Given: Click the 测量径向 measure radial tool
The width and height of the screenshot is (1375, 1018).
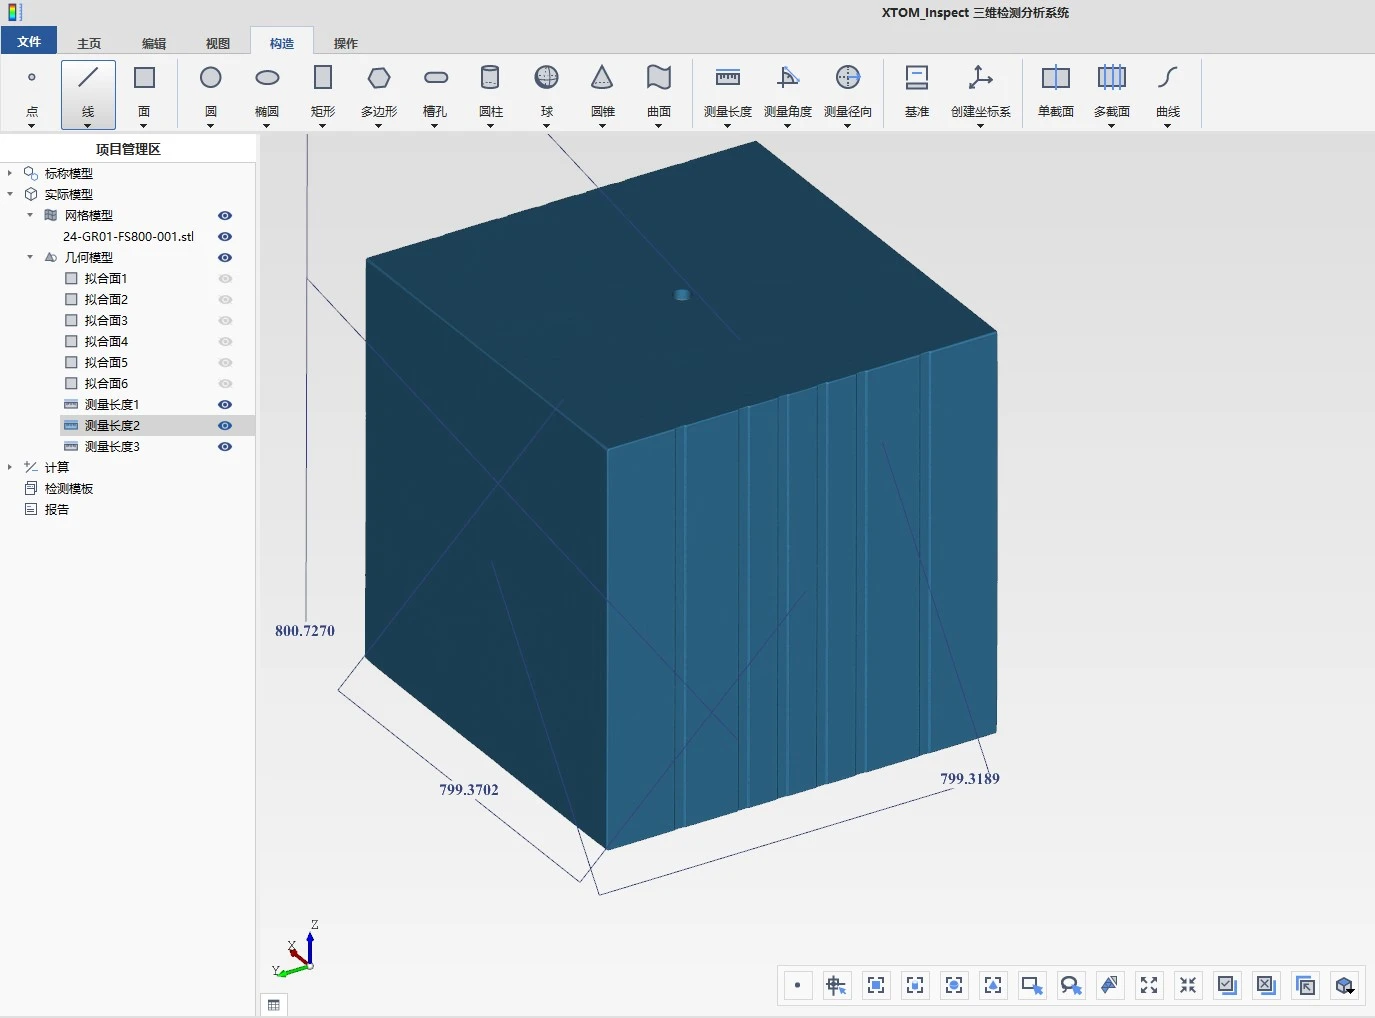Looking at the screenshot, I should (848, 92).
